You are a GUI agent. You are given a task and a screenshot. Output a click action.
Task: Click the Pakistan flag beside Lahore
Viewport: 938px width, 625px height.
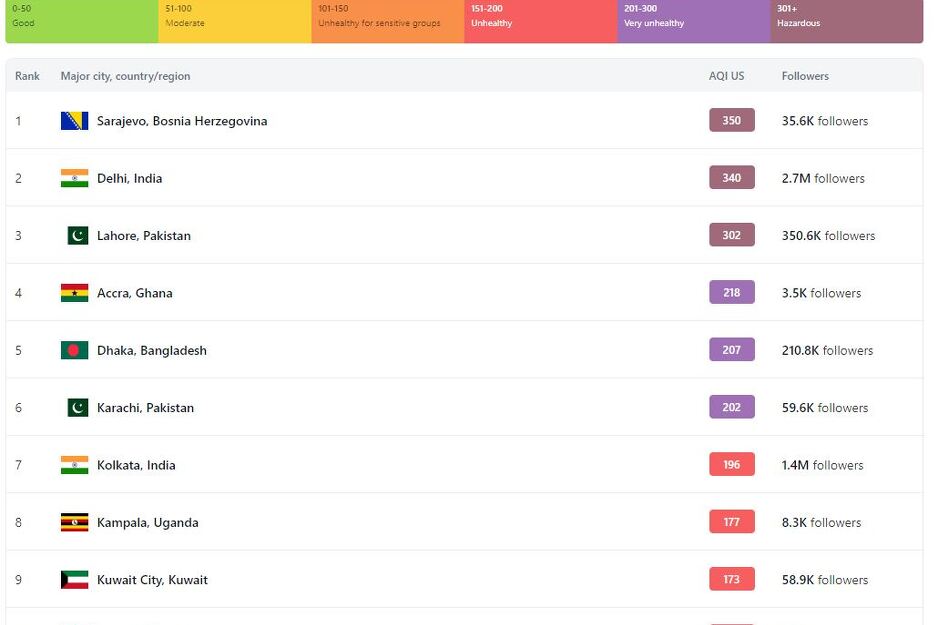tap(77, 236)
